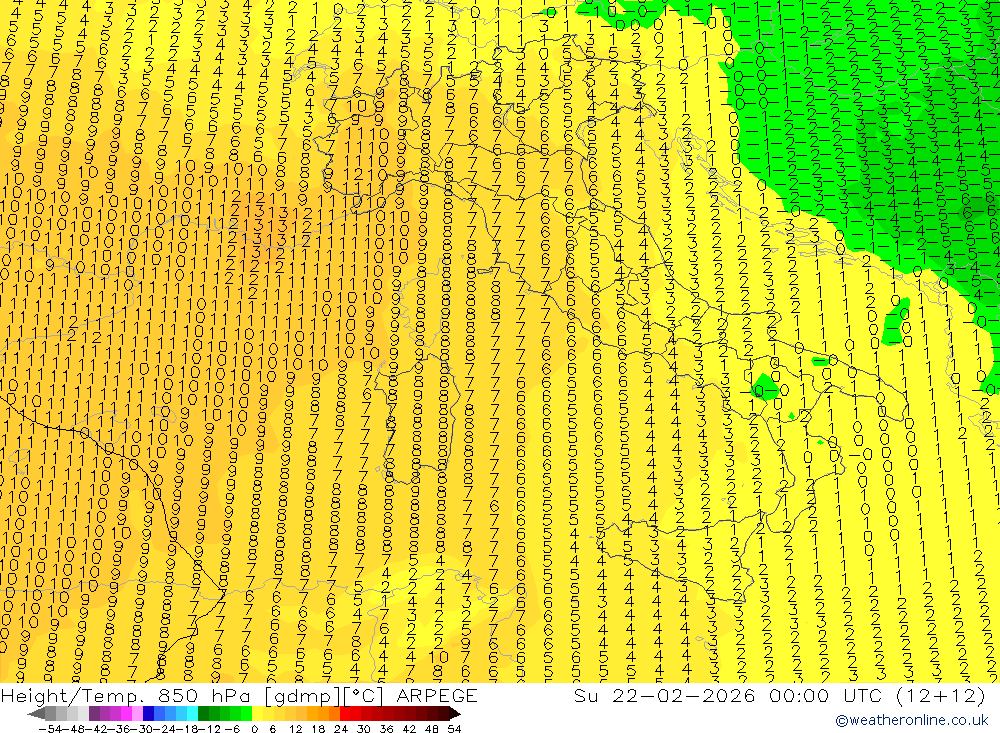The width and height of the screenshot is (1000, 733).
Task: Click the weatheronline.co.uk copyright link
Action: (911, 720)
